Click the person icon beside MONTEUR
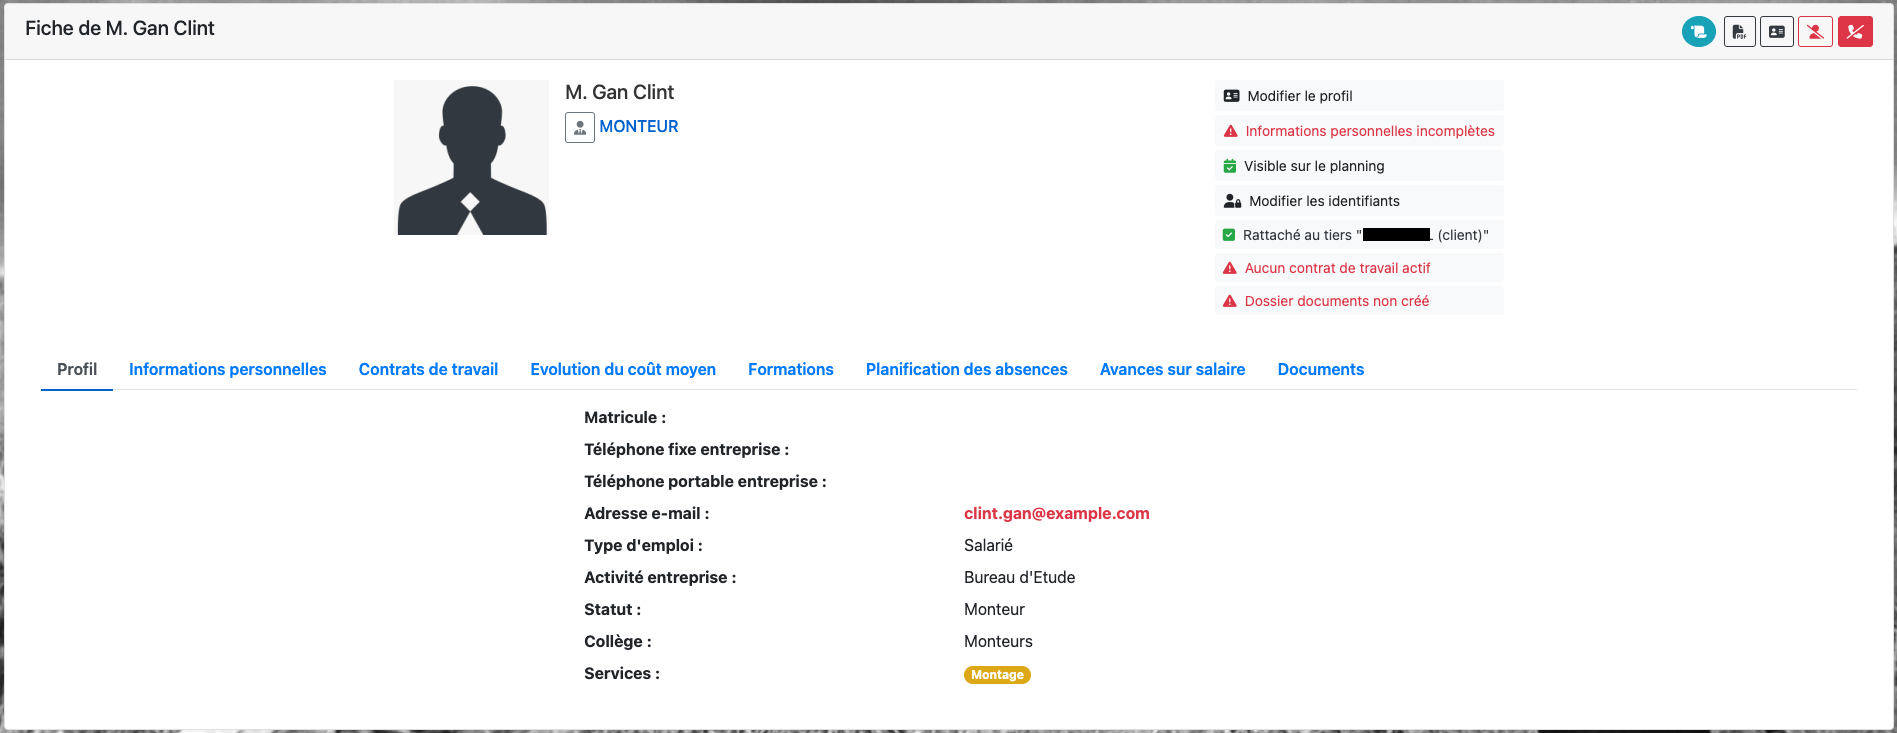Viewport: 1897px width, 733px height. (x=580, y=127)
